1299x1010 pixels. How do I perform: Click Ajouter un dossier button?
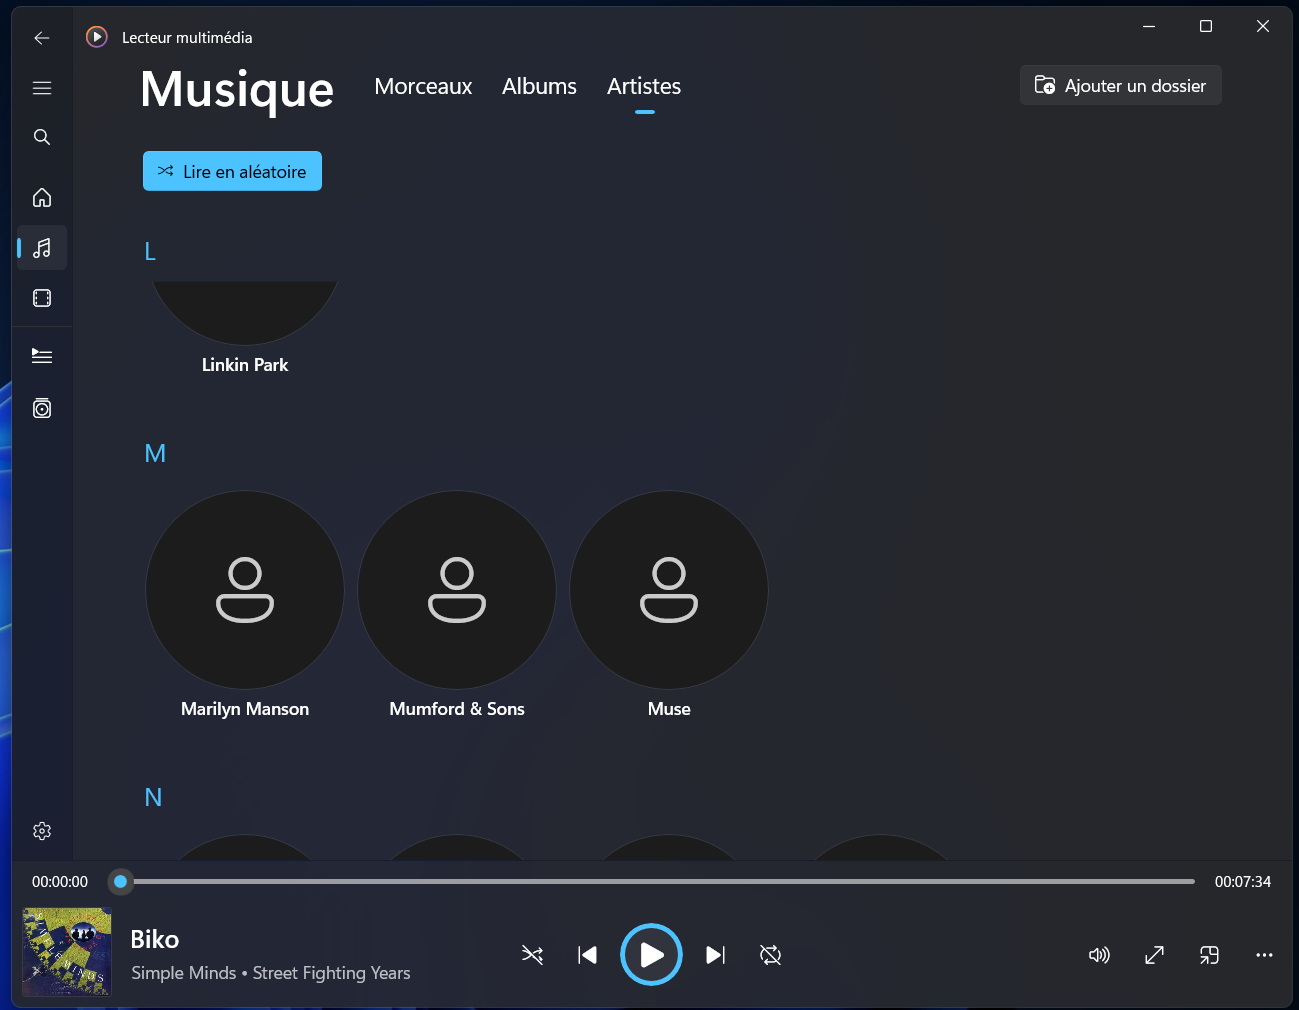coord(1121,85)
